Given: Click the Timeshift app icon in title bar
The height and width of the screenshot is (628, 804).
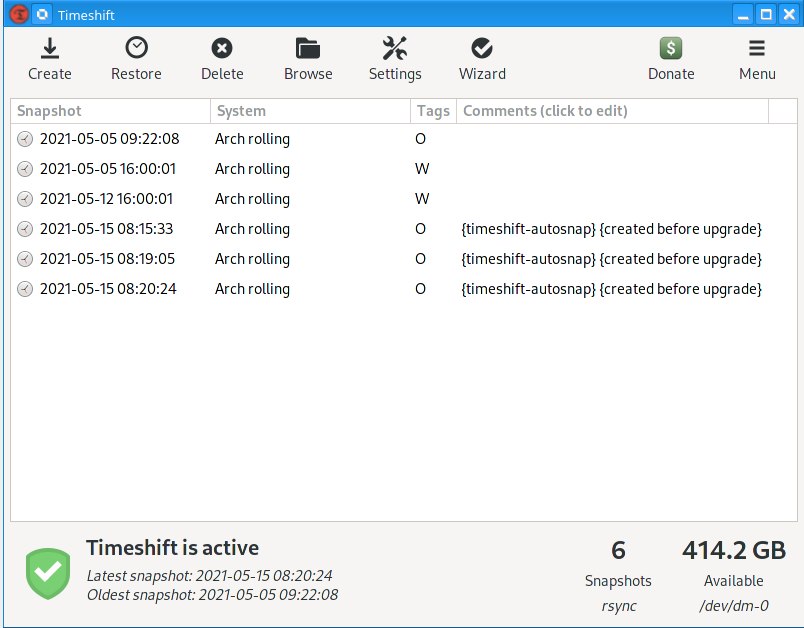Looking at the screenshot, I should pos(19,14).
